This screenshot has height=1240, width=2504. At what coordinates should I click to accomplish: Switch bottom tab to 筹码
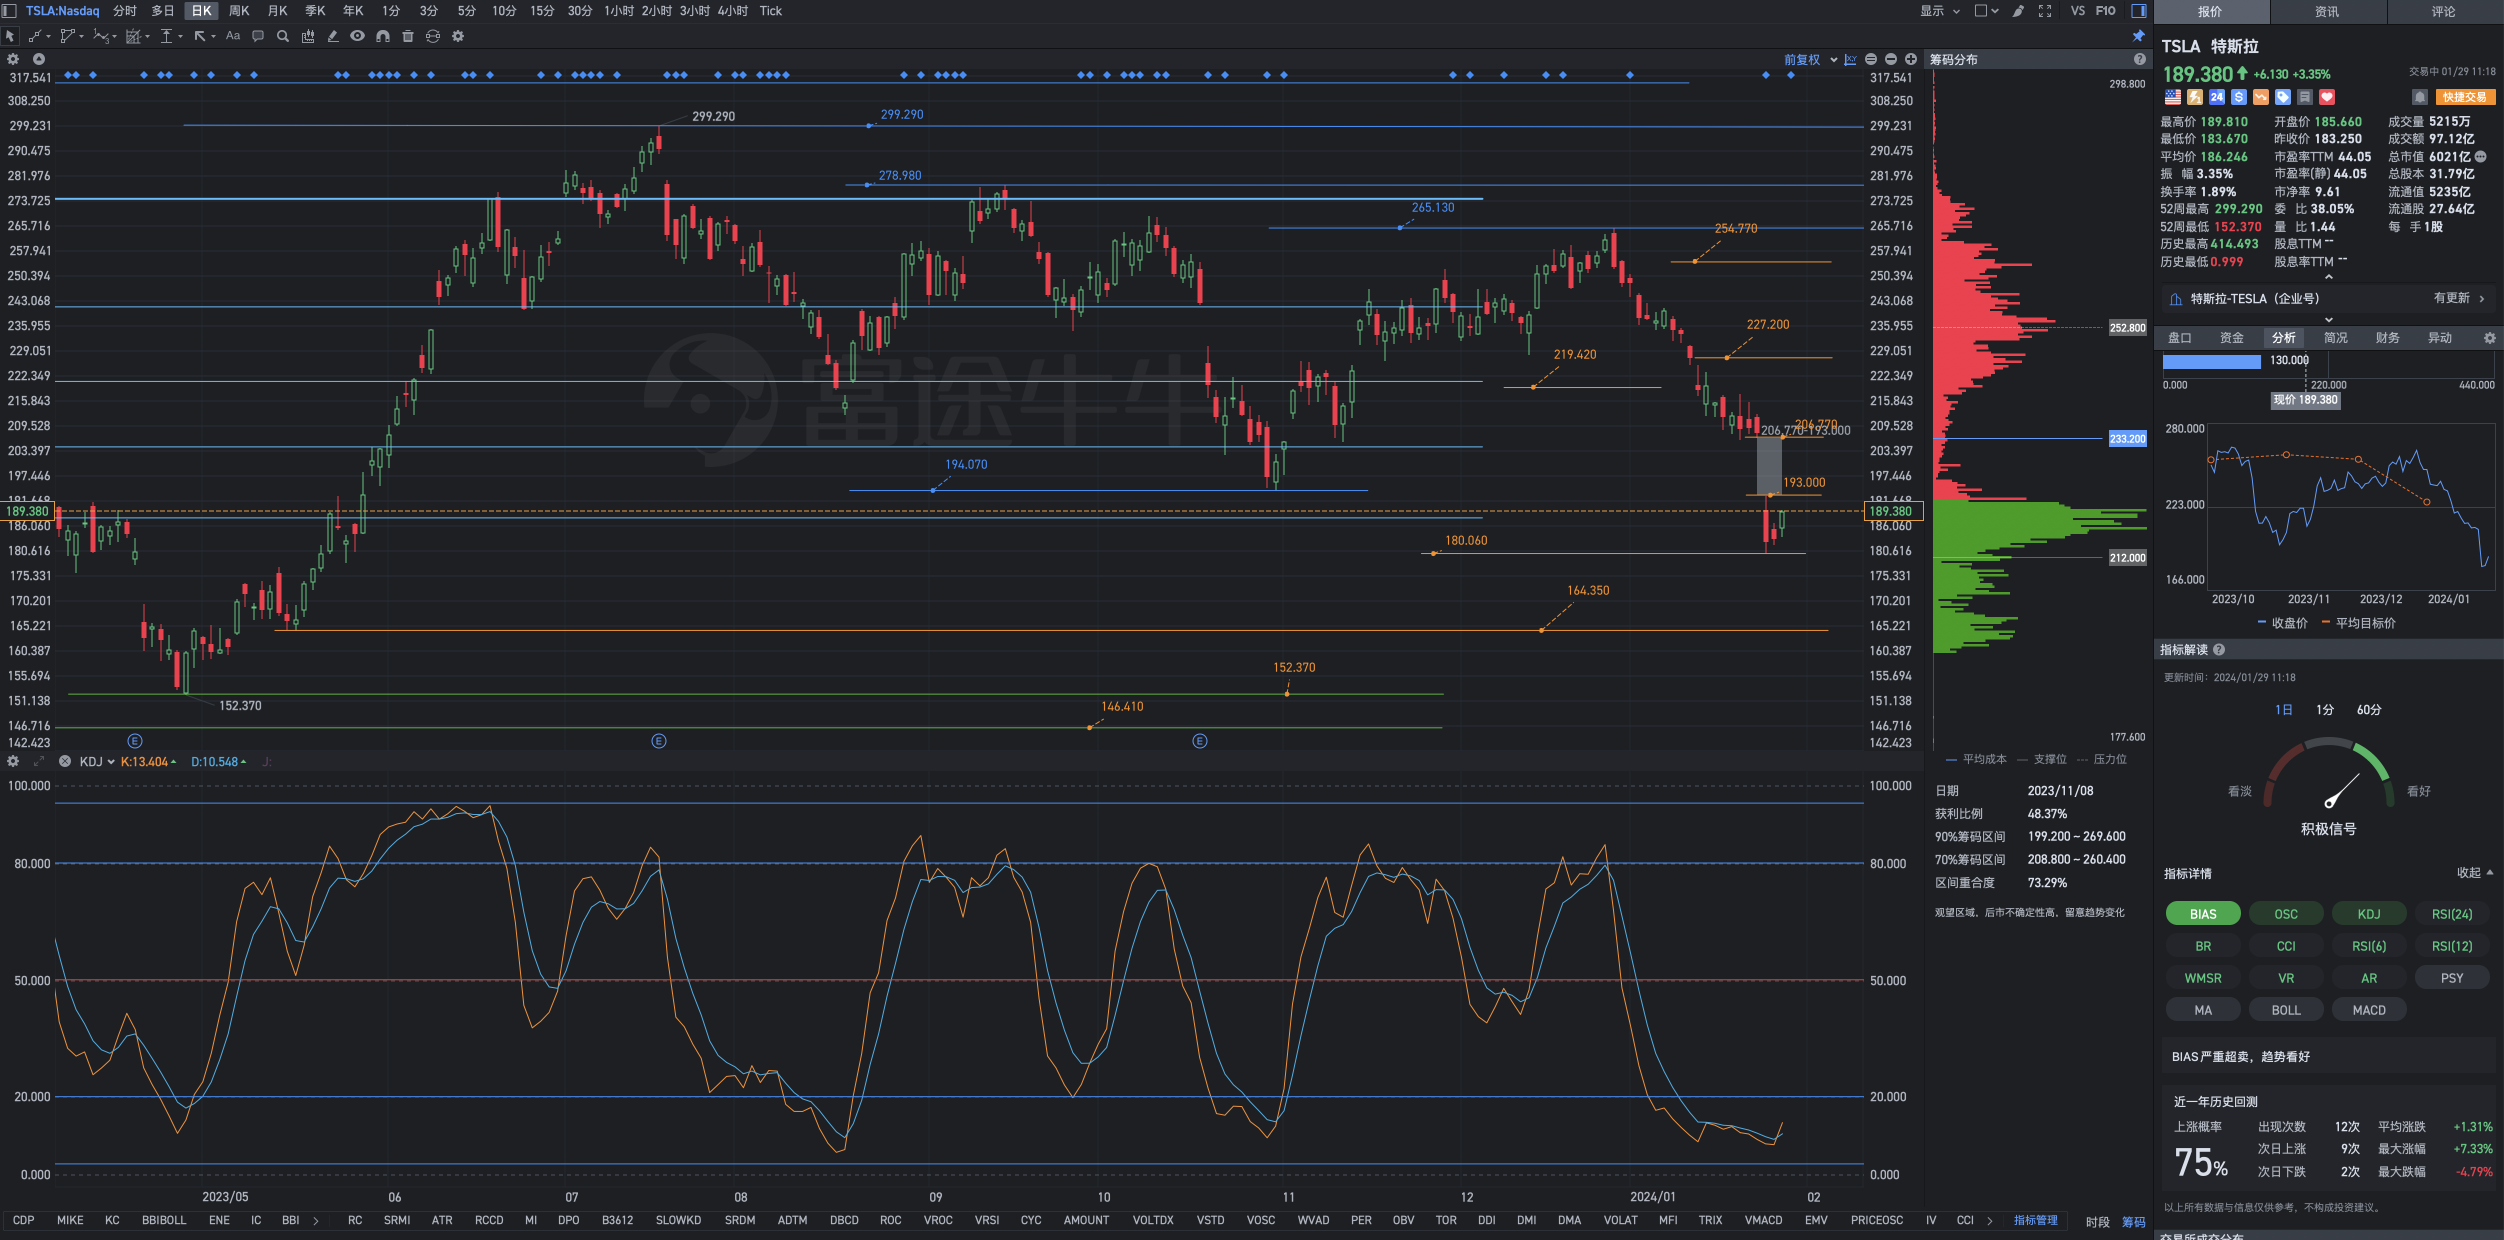click(2134, 1222)
